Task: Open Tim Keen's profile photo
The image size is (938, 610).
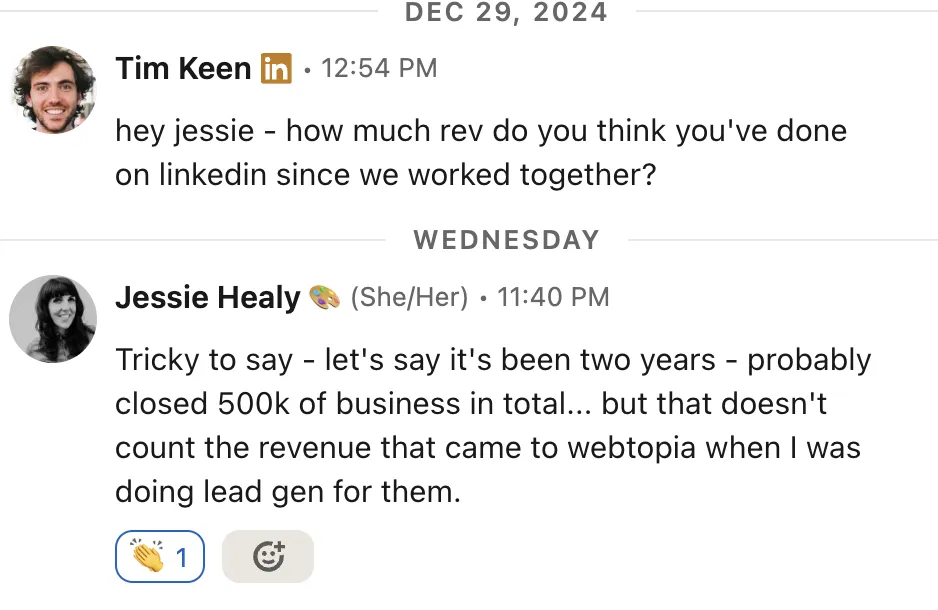Action: click(x=53, y=89)
